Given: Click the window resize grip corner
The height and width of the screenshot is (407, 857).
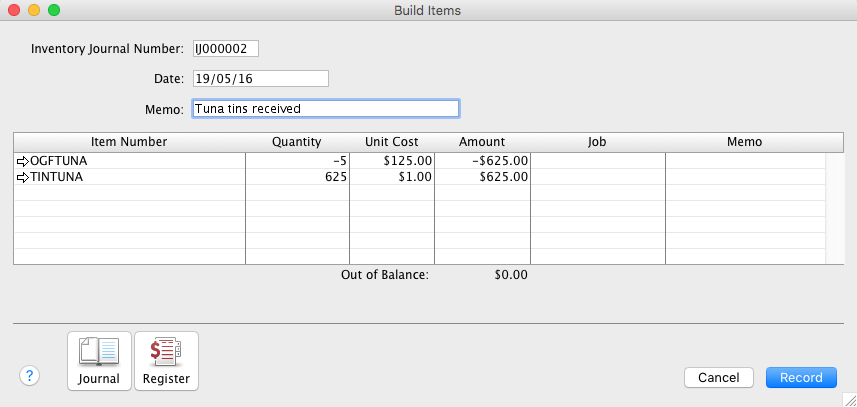Looking at the screenshot, I should click(849, 399).
